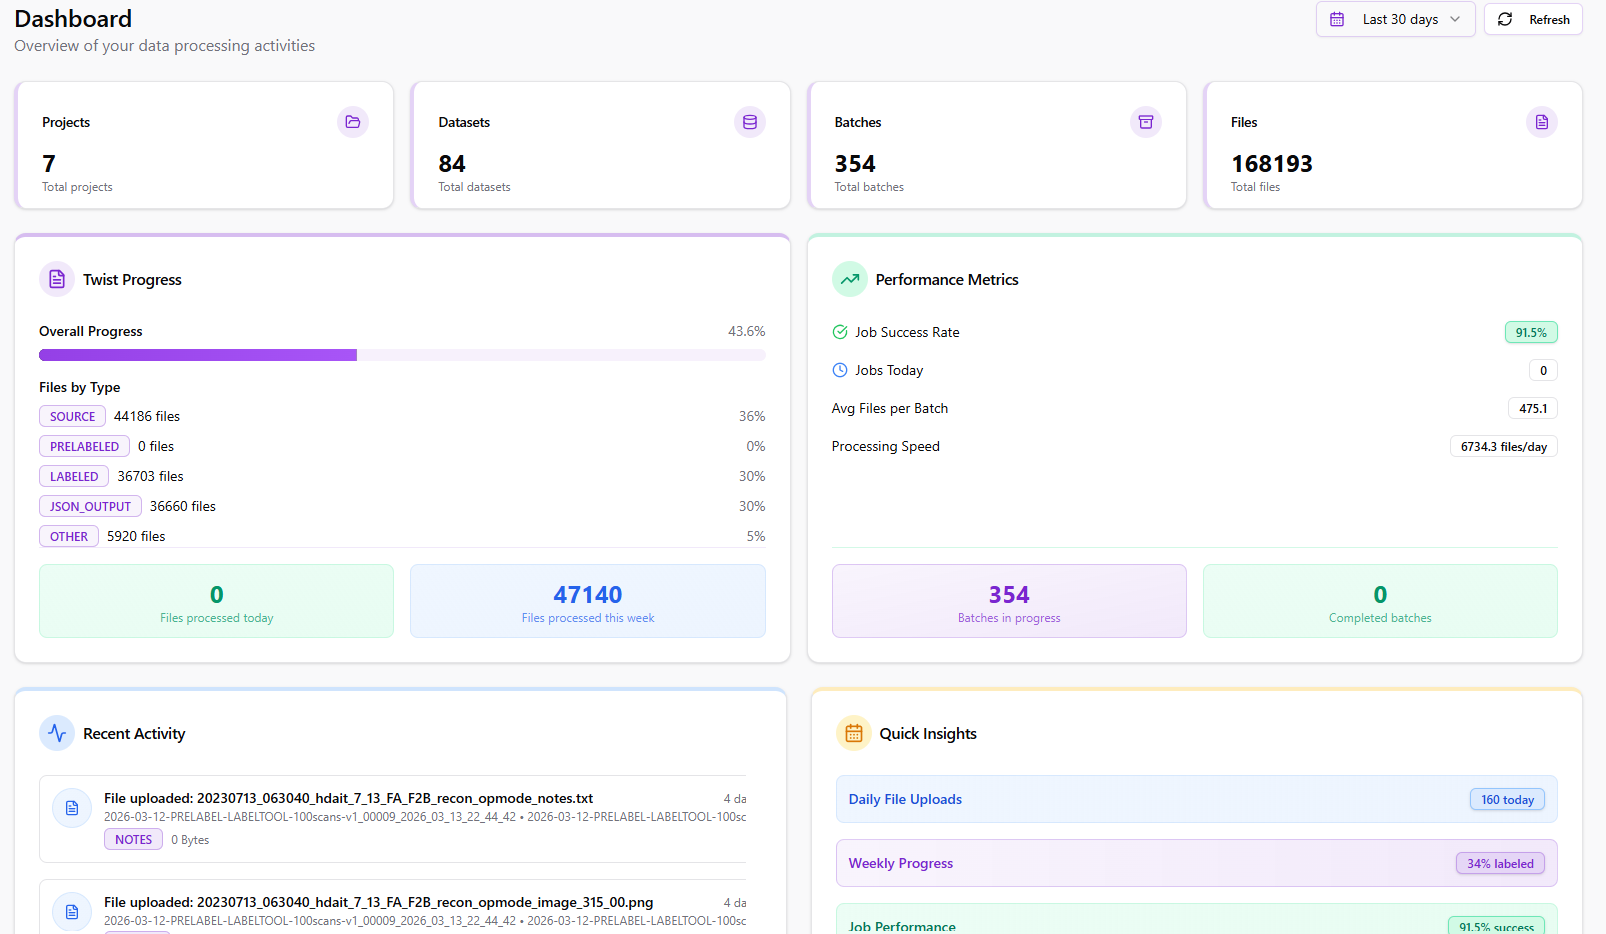The height and width of the screenshot is (934, 1606).
Task: Click the Jobs Today clock icon
Action: point(840,370)
